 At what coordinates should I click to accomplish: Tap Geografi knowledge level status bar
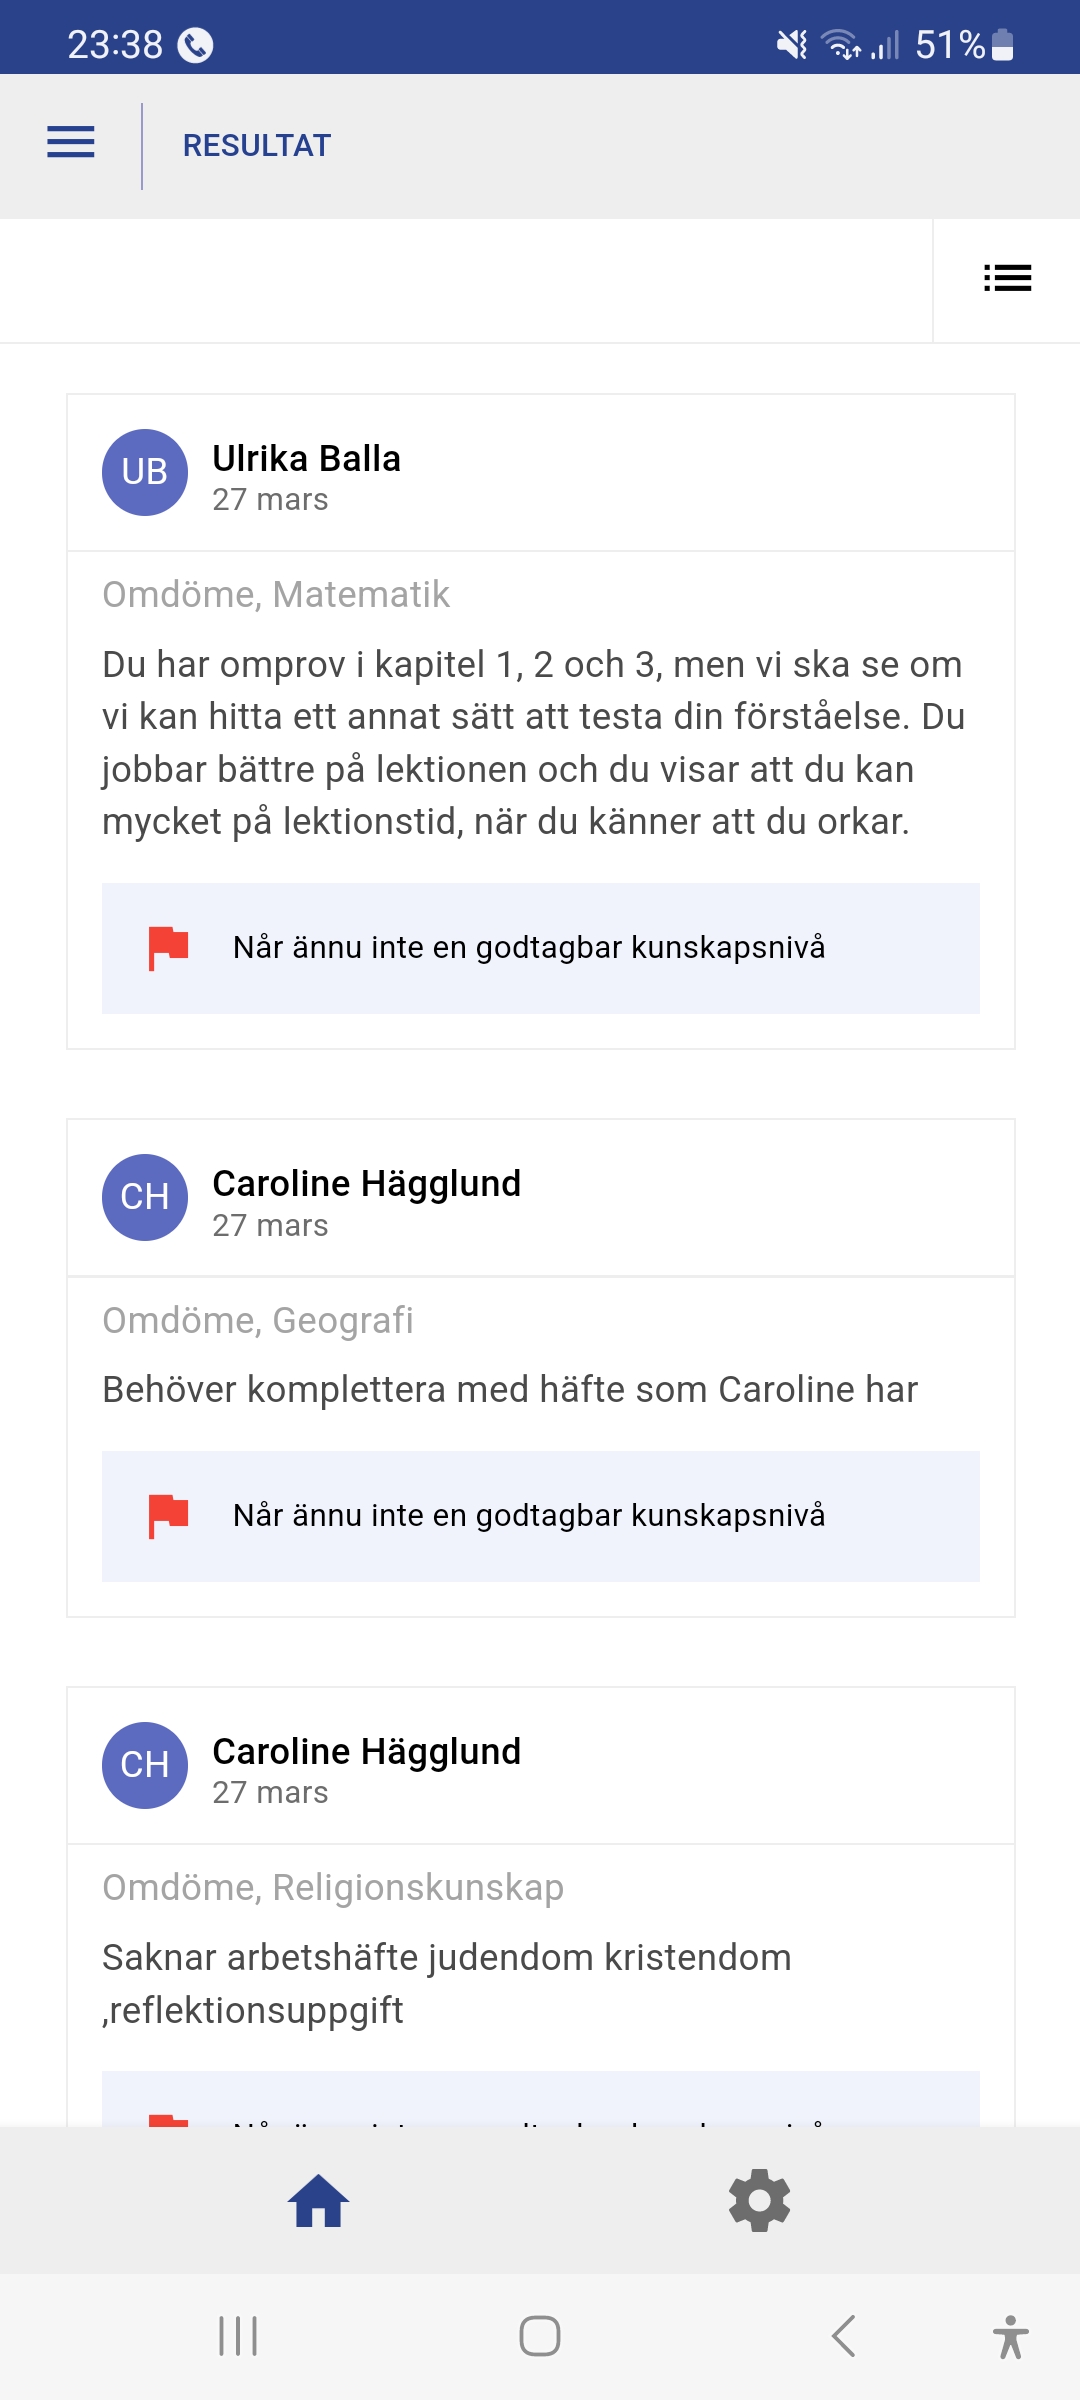pos(540,1516)
